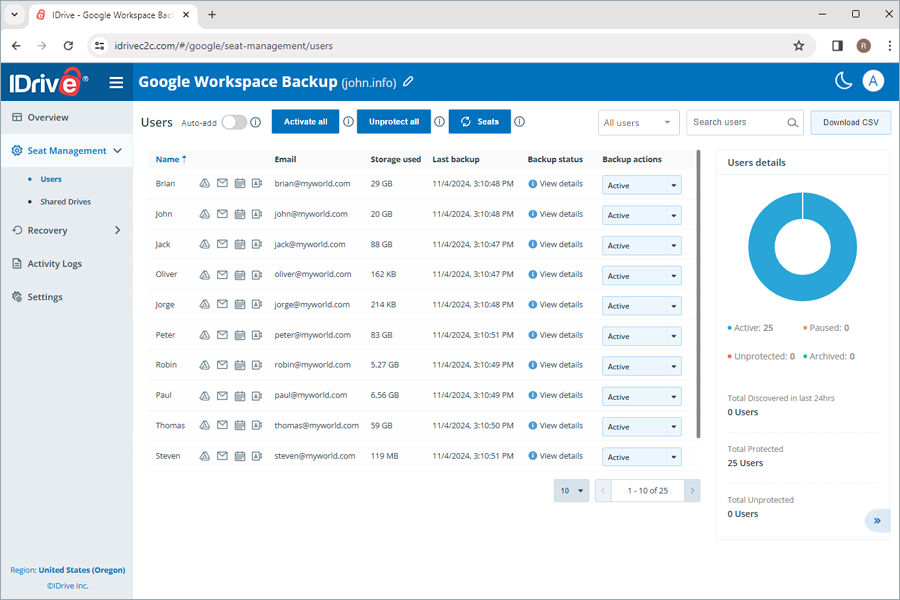Open Brian's backup action Active dropdown
Image resolution: width=900 pixels, height=600 pixels.
pyautogui.click(x=642, y=185)
